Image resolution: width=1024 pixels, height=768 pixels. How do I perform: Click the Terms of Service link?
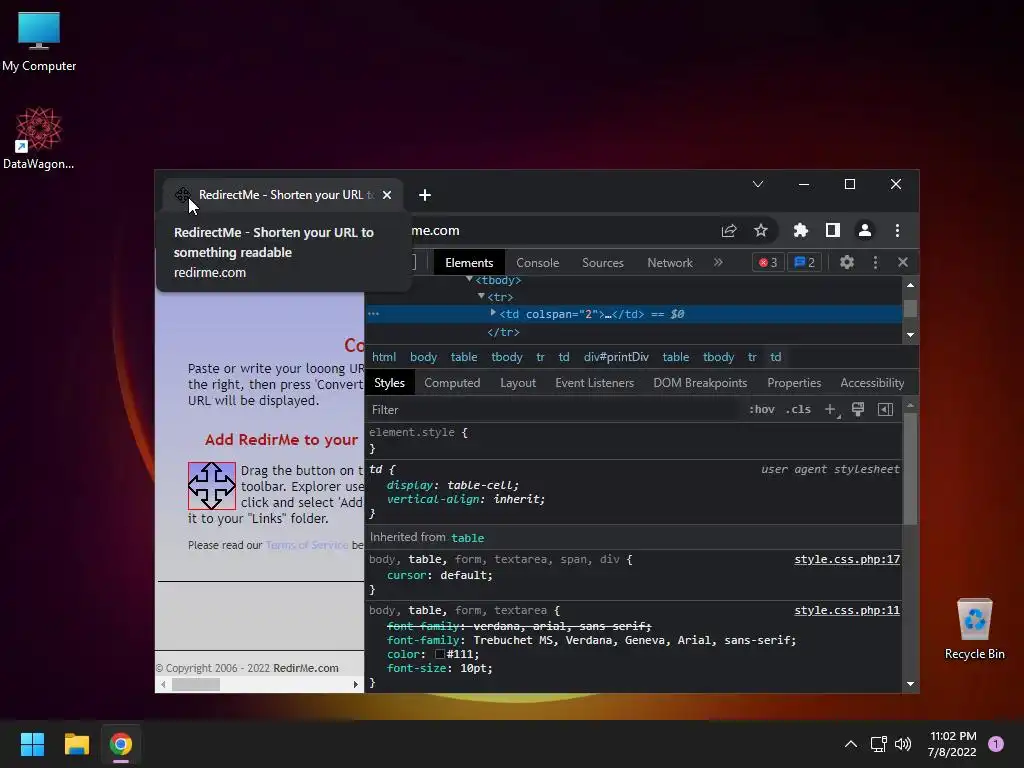pyautogui.click(x=307, y=545)
